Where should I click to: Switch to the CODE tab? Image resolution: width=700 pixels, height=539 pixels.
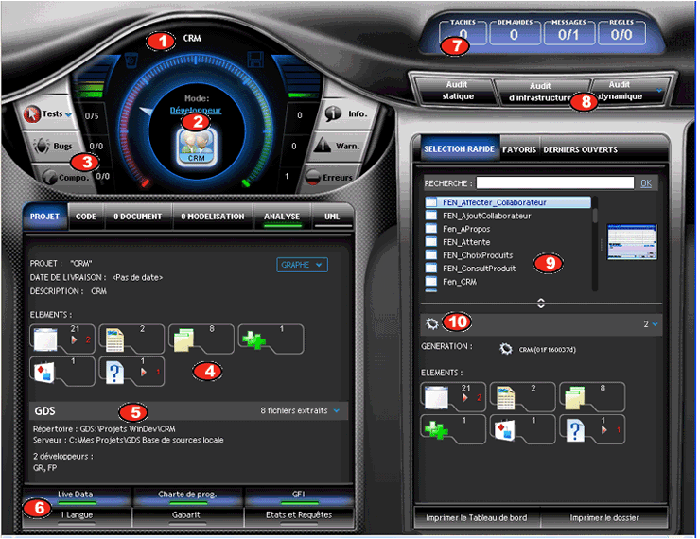click(86, 215)
